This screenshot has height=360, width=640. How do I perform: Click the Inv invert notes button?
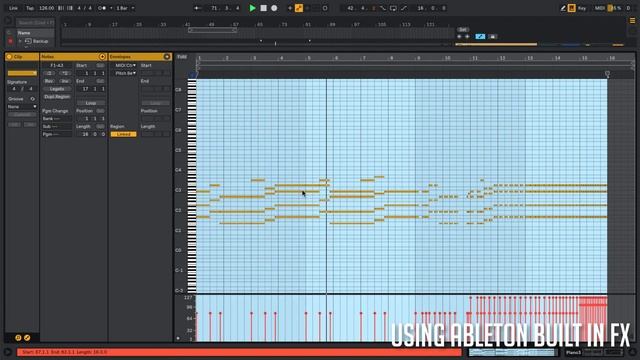(x=65, y=81)
